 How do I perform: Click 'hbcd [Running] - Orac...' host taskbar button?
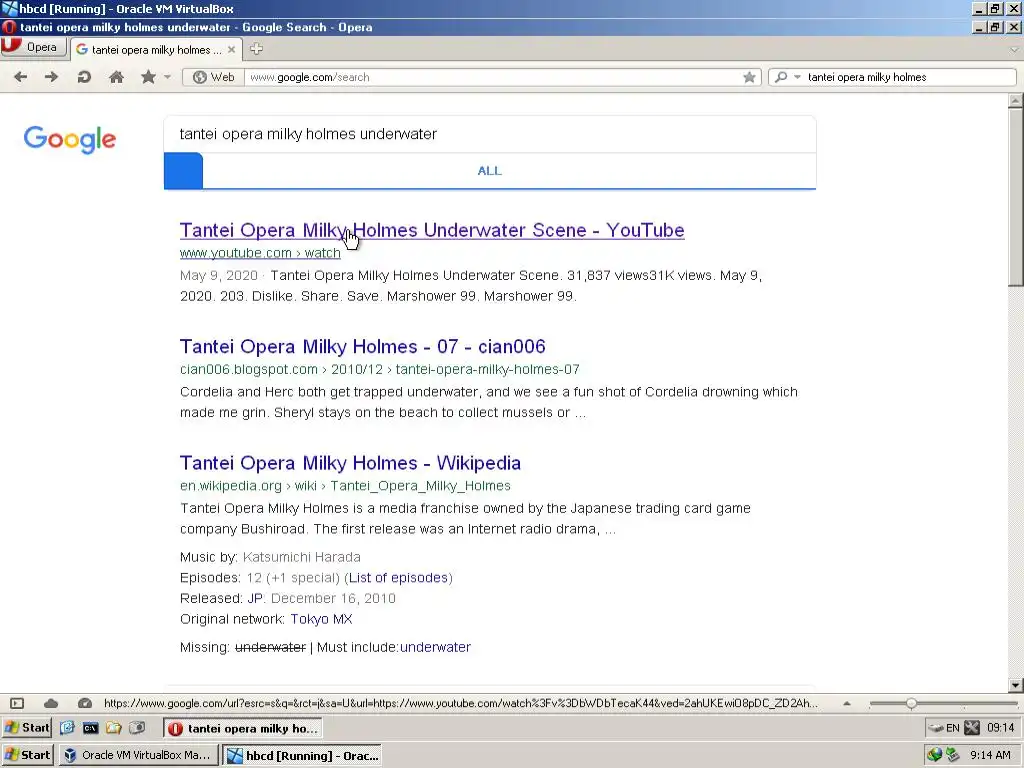tap(303, 755)
